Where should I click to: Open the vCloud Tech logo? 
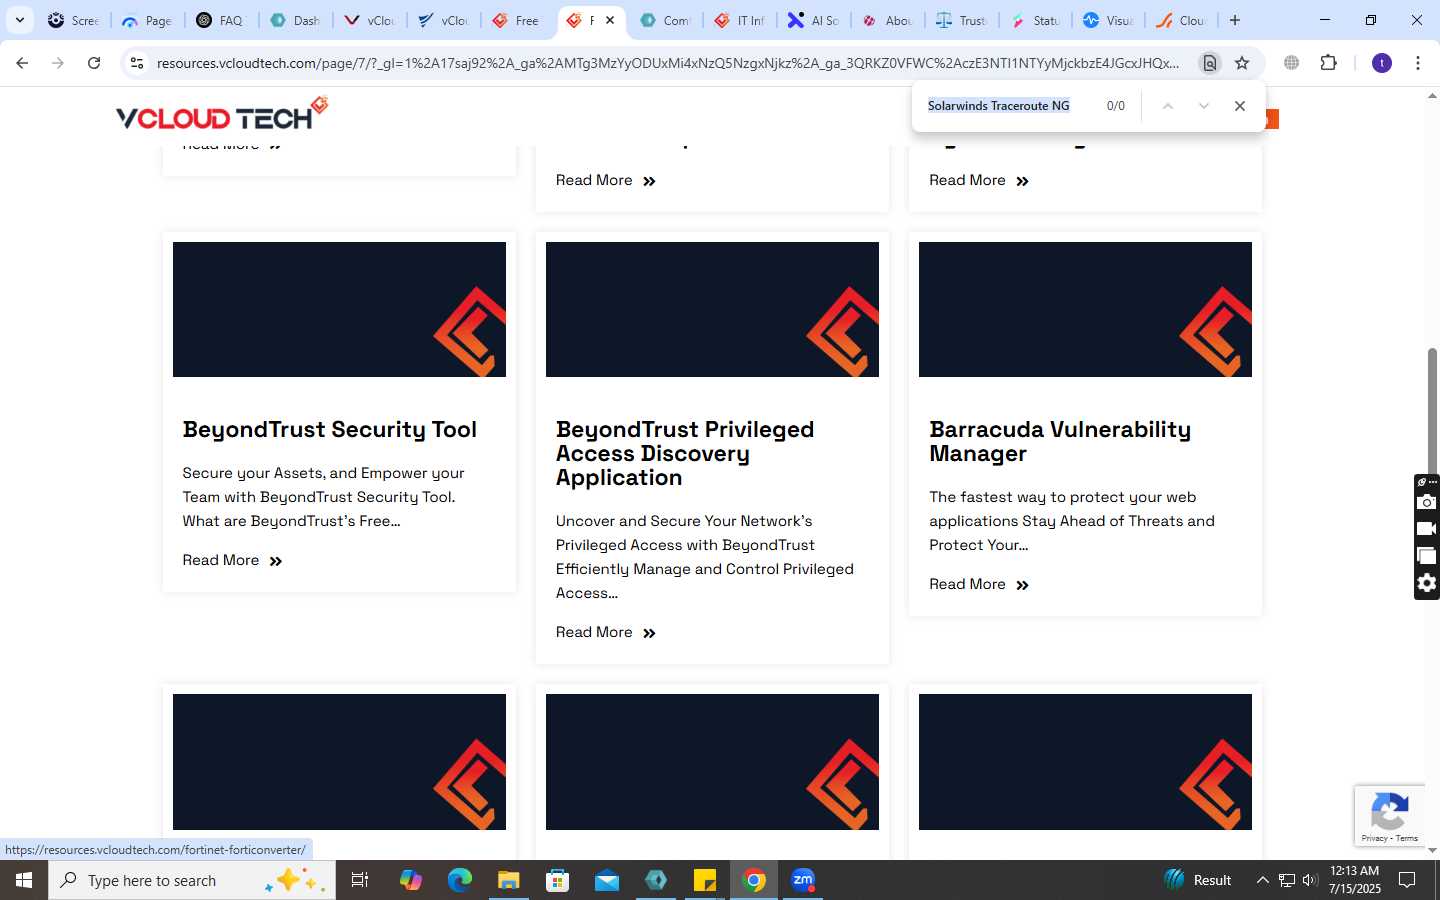coord(222,115)
